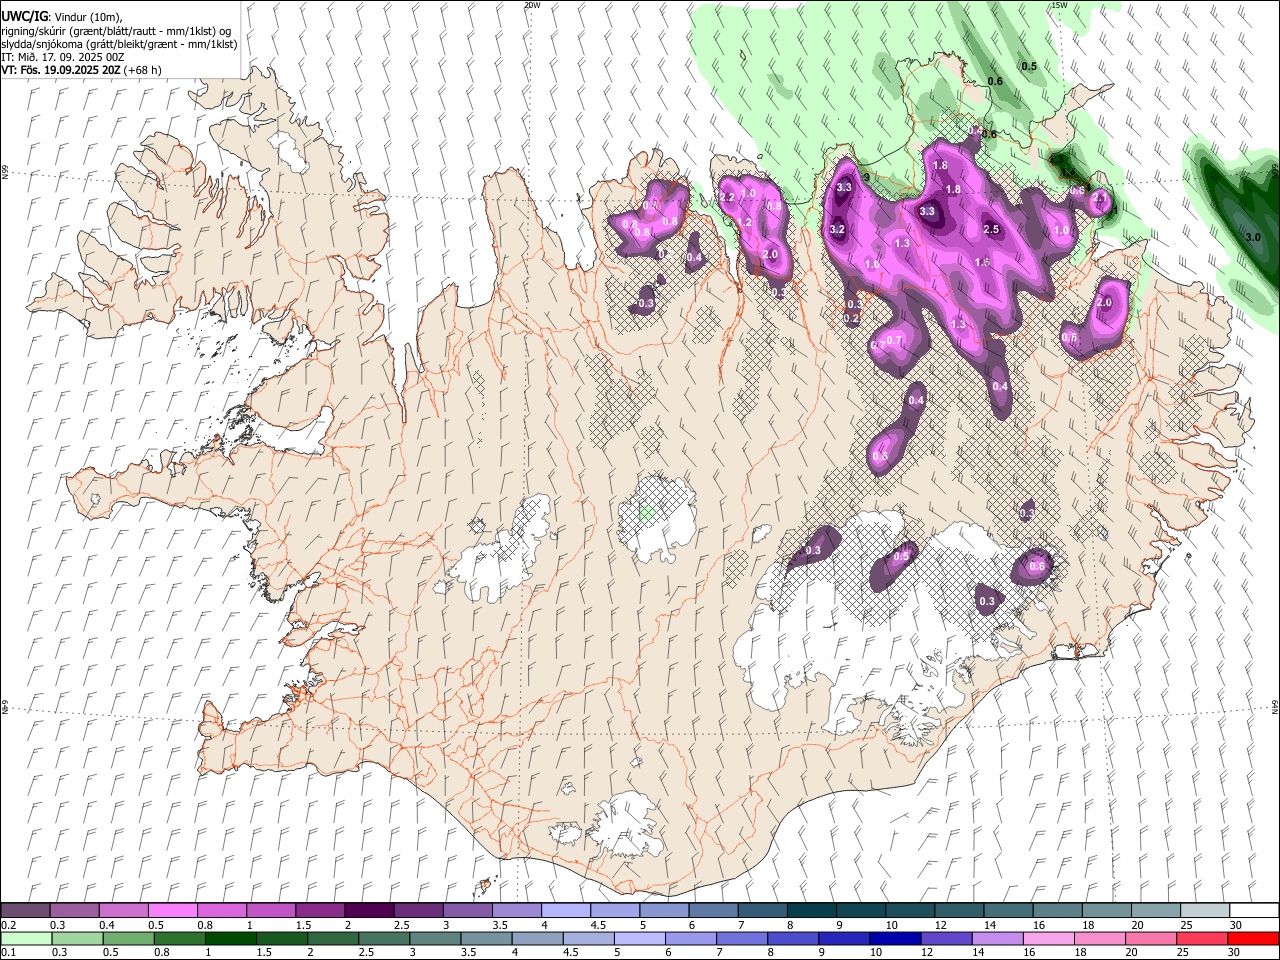The height and width of the screenshot is (960, 1280).
Task: Pick lower legend swatch between 3 and 3.5
Action: [x=435, y=938]
